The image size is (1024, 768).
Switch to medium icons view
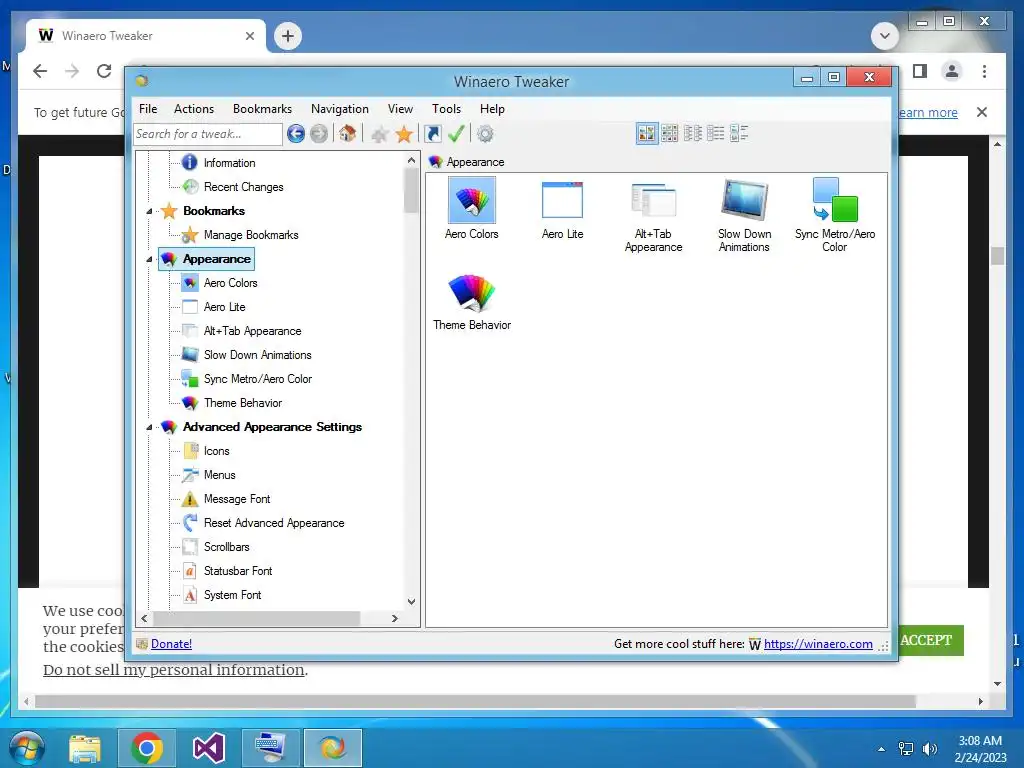669,134
